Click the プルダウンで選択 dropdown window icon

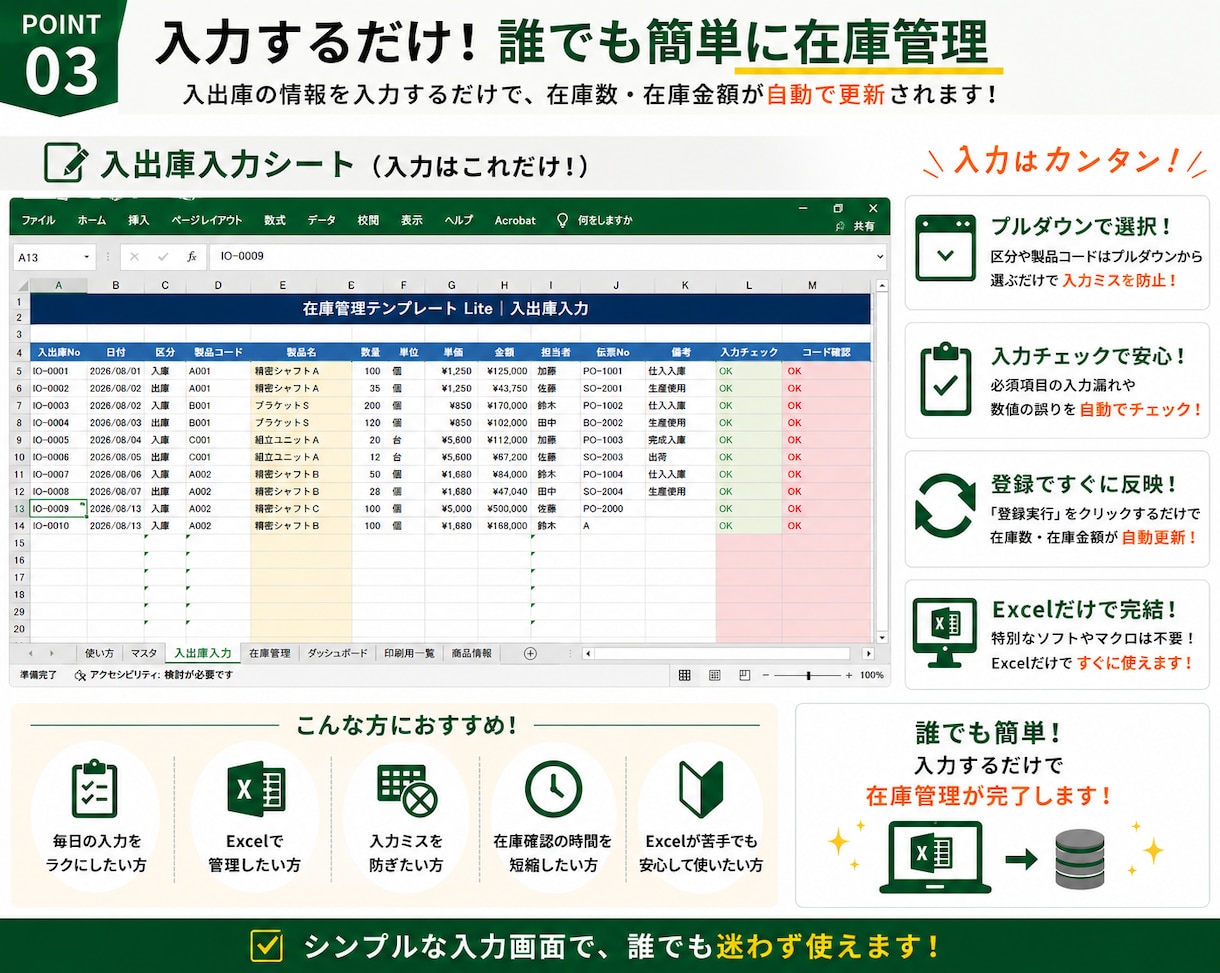(945, 248)
